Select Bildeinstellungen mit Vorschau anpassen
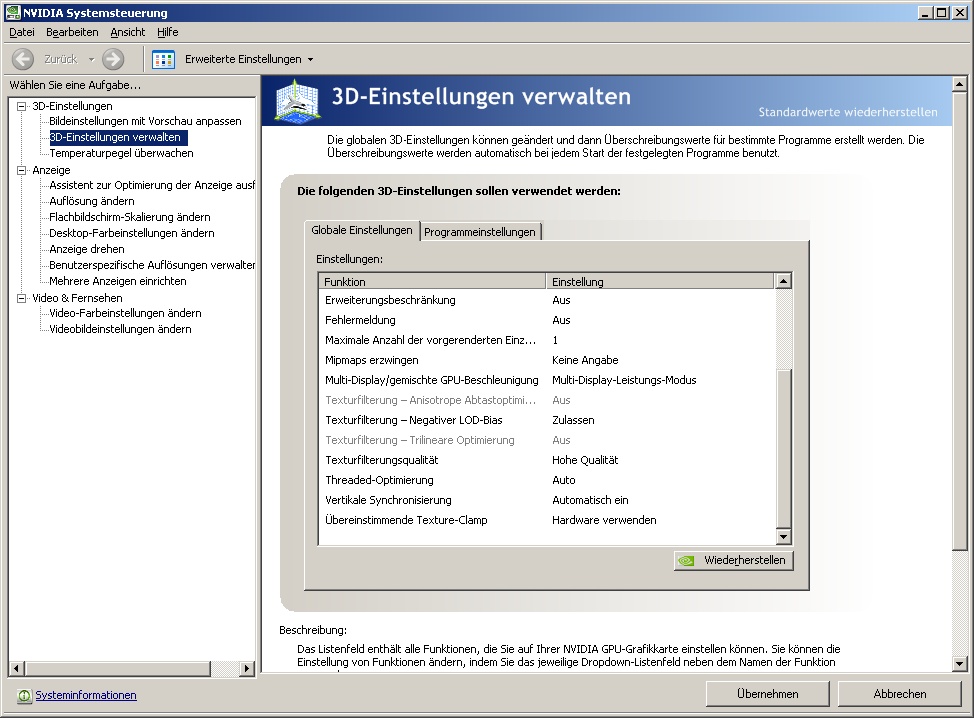The width and height of the screenshot is (974, 718). tap(145, 121)
